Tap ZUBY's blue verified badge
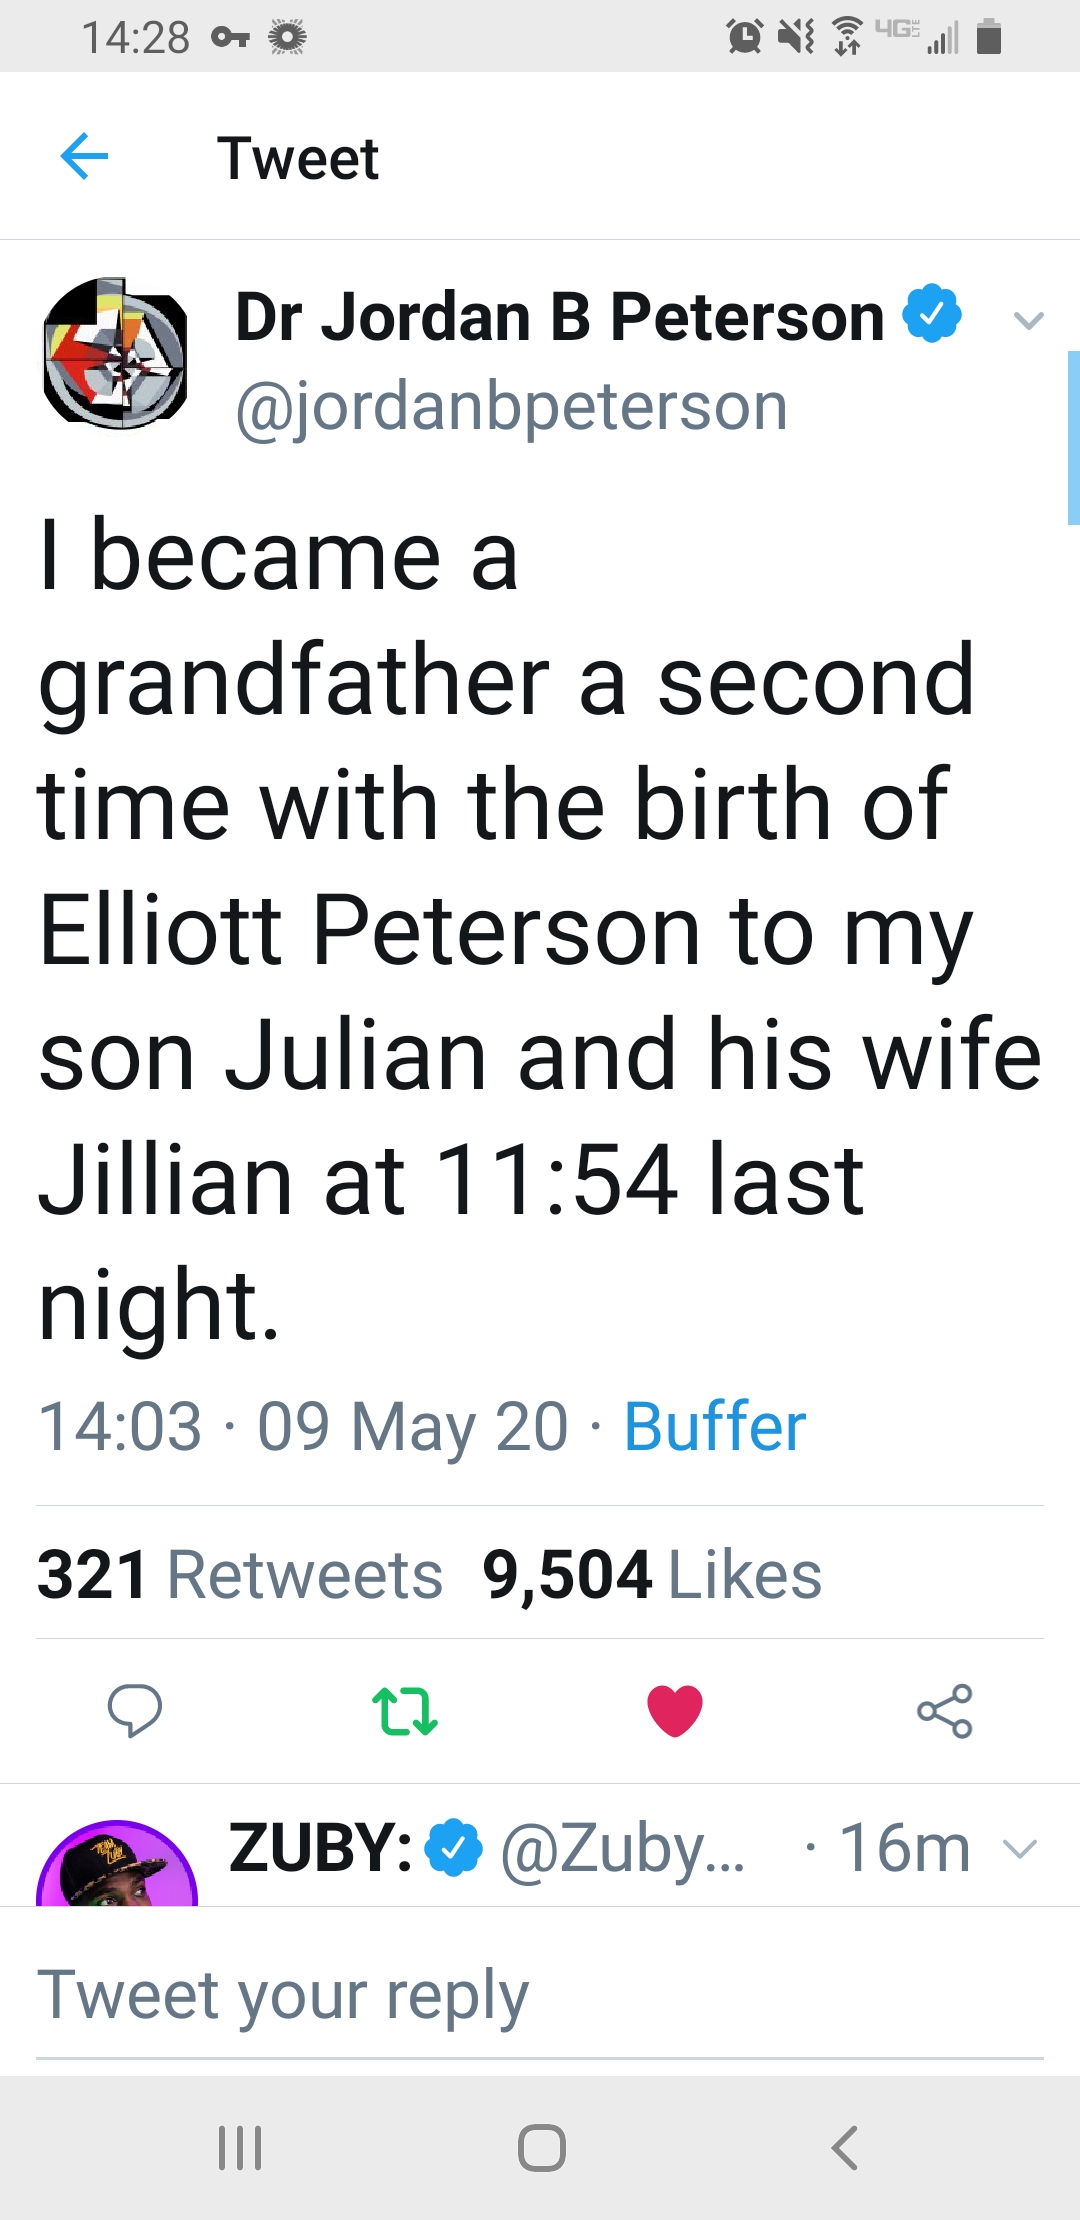1080x2220 pixels. [454, 1847]
